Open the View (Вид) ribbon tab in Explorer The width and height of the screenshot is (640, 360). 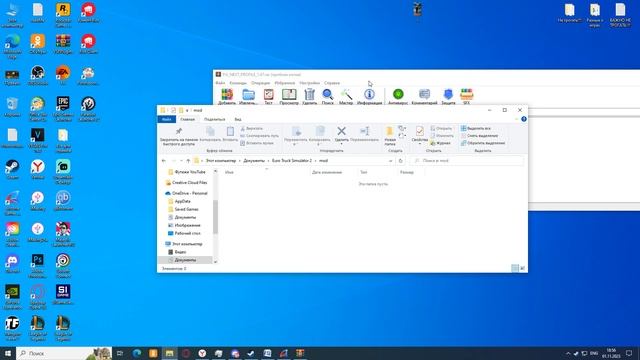click(238, 119)
